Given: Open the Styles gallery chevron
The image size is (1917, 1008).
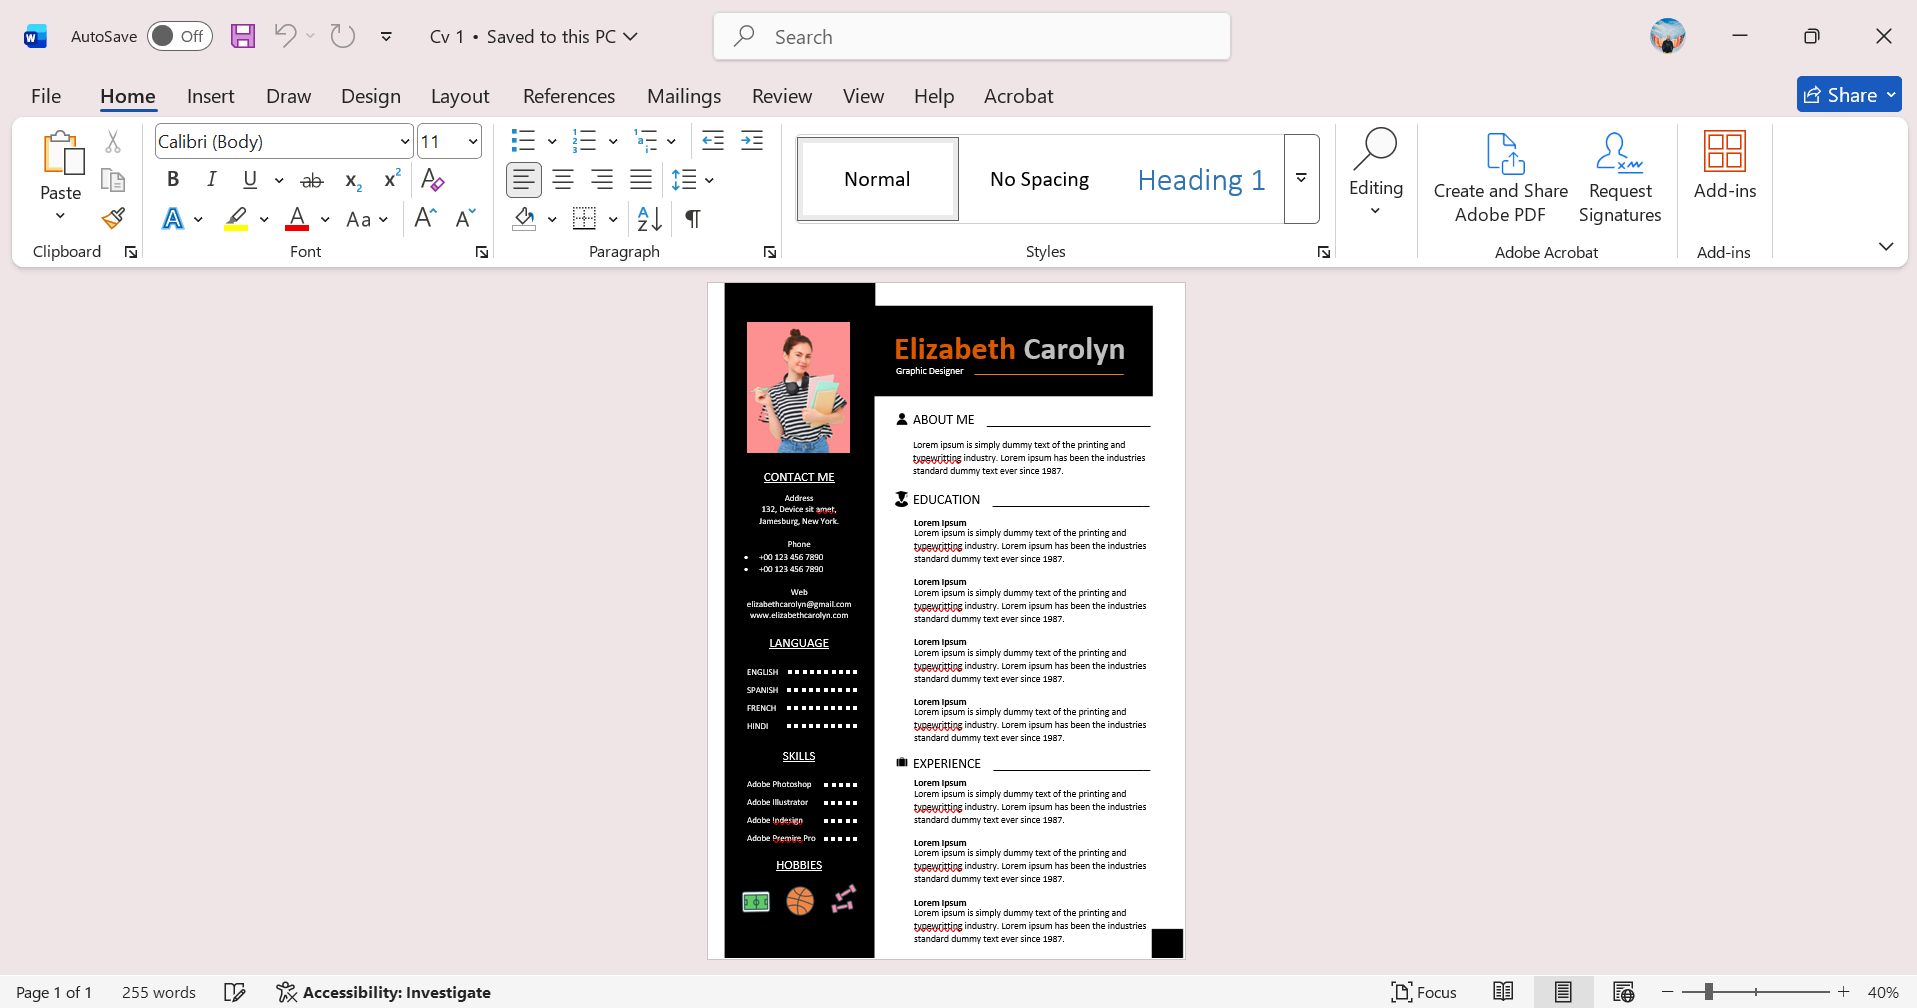Looking at the screenshot, I should pos(1300,178).
